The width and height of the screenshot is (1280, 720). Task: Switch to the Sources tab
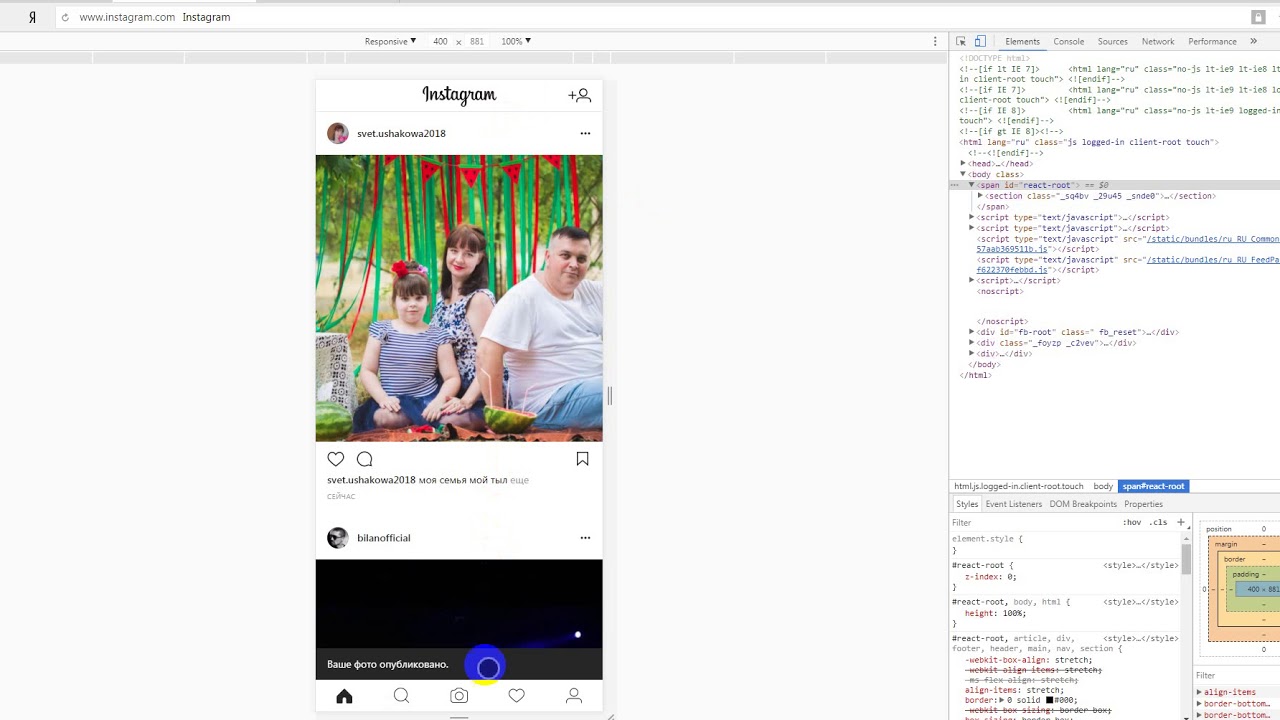(1112, 41)
